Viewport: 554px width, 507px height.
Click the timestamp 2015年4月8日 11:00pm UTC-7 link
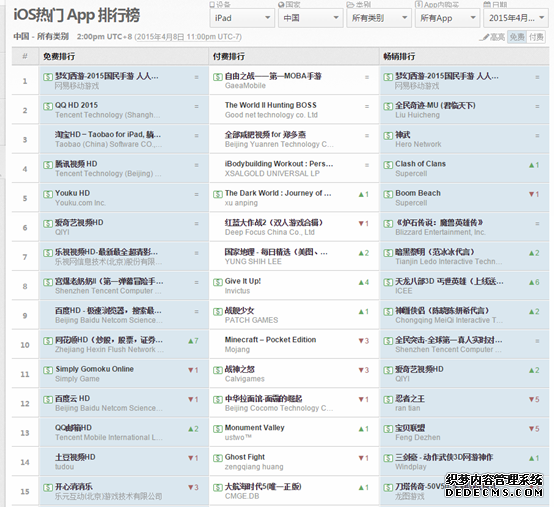[x=188, y=37]
